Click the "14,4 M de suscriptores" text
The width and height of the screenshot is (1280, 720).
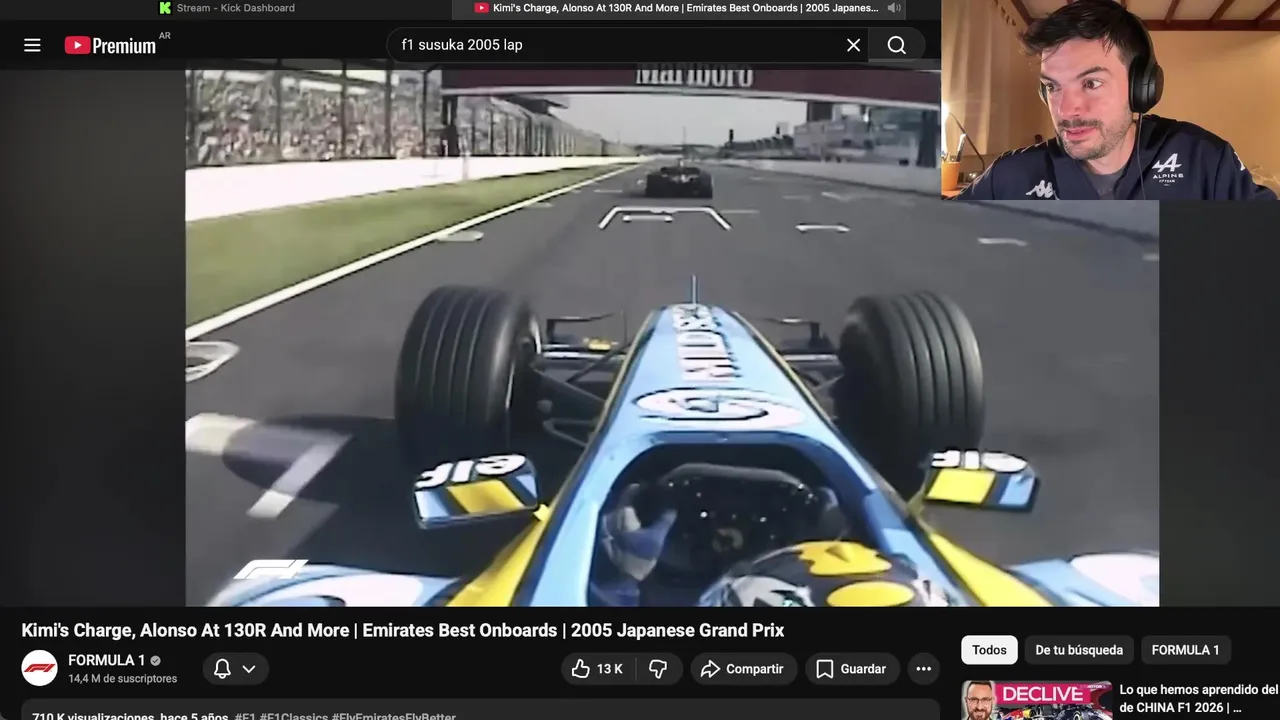pos(123,678)
